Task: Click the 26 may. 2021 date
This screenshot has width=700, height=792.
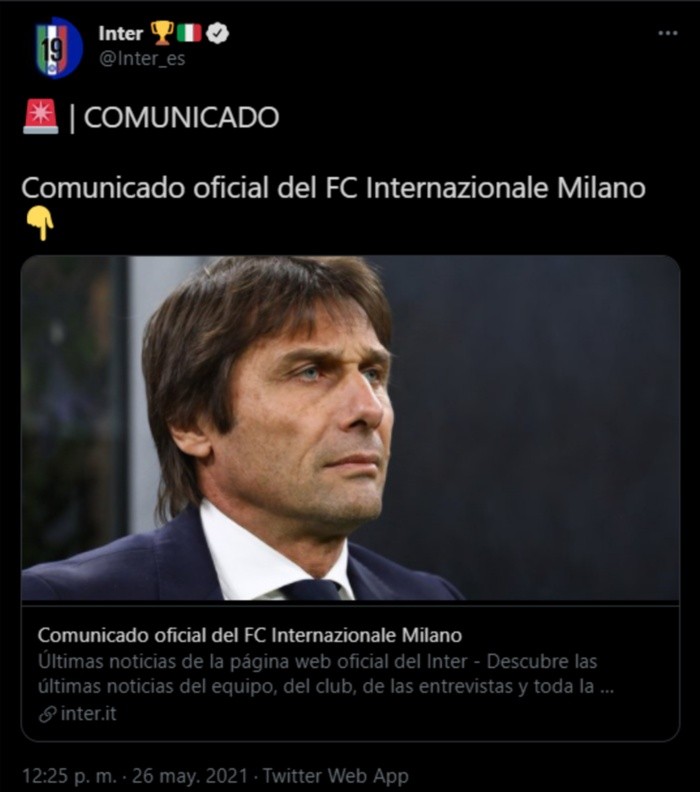Action: 190,775
